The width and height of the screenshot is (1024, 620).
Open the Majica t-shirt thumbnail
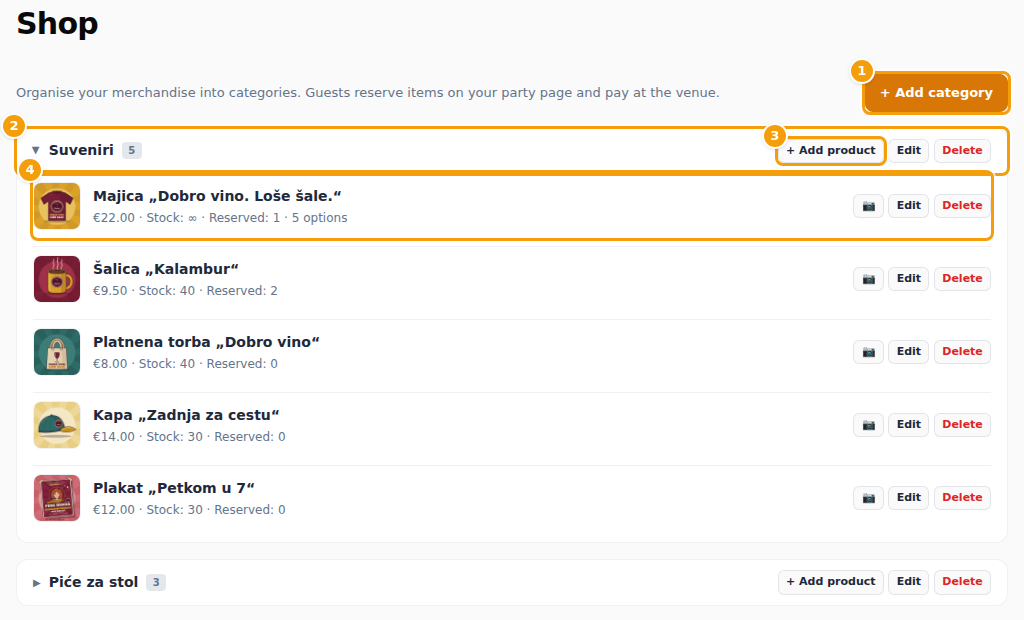pyautogui.click(x=57, y=206)
